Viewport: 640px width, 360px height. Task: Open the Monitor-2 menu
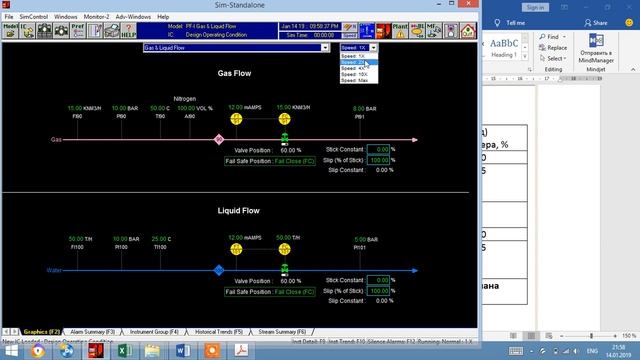pyautogui.click(x=96, y=17)
